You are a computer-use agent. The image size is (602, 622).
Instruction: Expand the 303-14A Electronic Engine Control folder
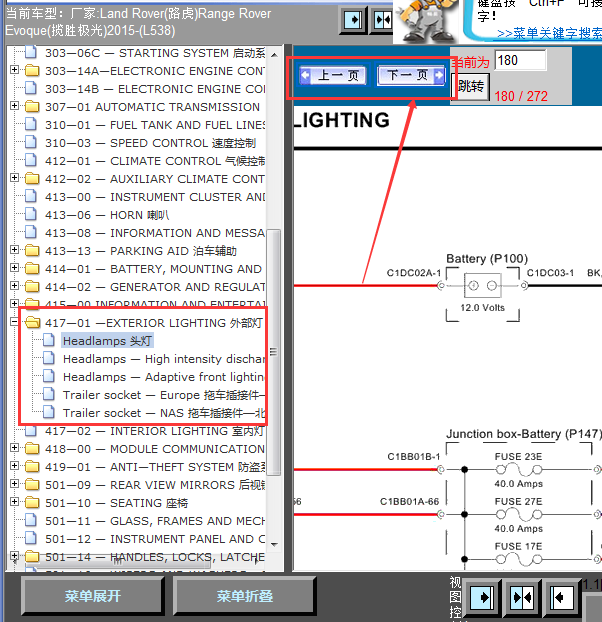pyautogui.click(x=14, y=70)
